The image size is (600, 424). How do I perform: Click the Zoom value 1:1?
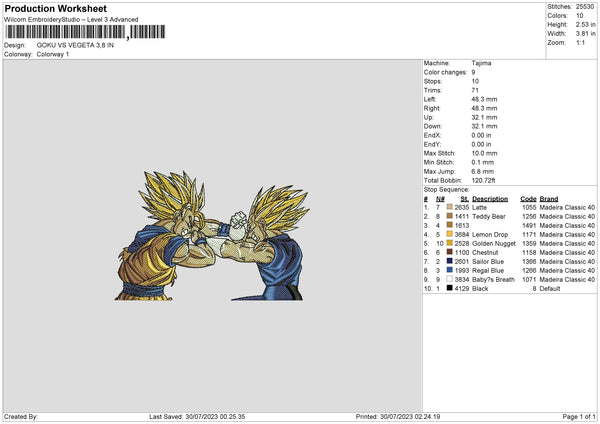(x=580, y=43)
